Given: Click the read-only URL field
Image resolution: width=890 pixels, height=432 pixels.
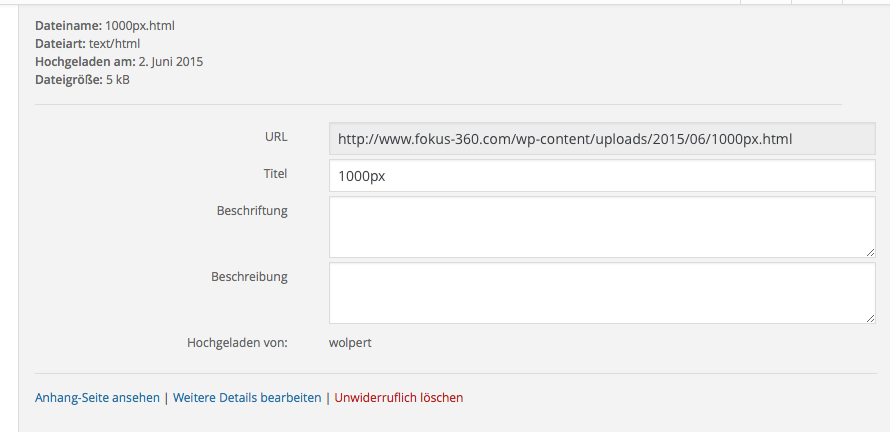Looking at the screenshot, I should click(601, 139).
